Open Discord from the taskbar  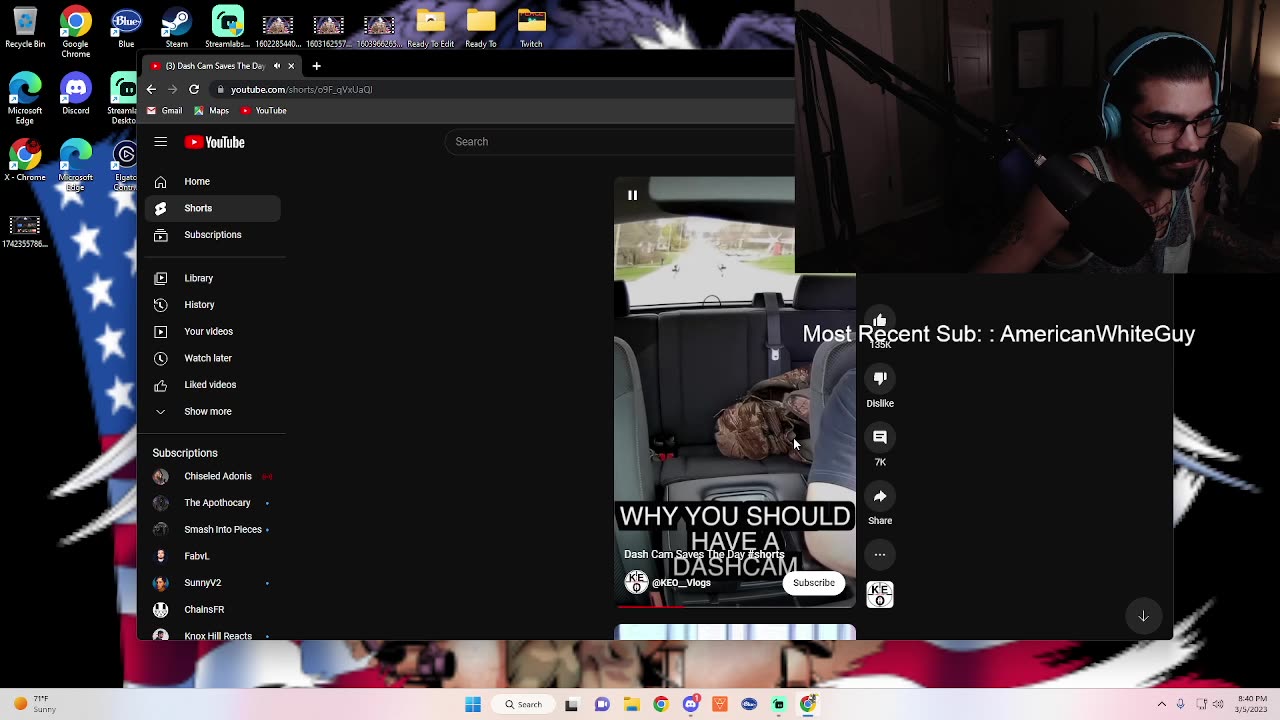pyautogui.click(x=690, y=704)
